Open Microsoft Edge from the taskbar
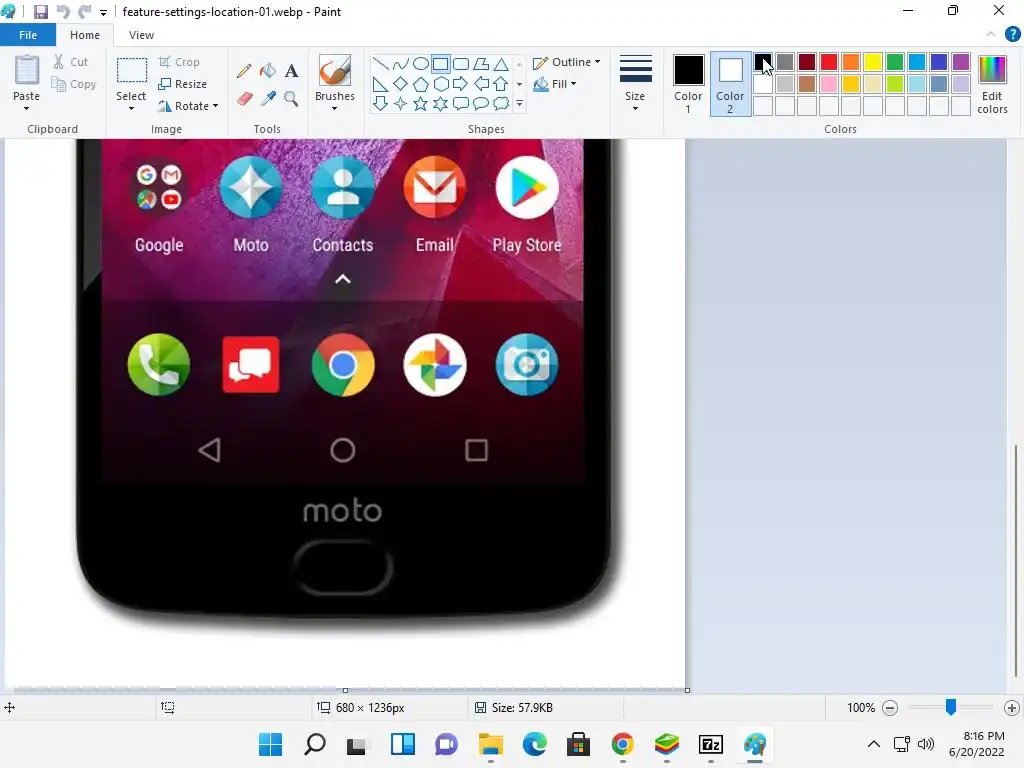Image resolution: width=1024 pixels, height=768 pixels. (x=534, y=744)
